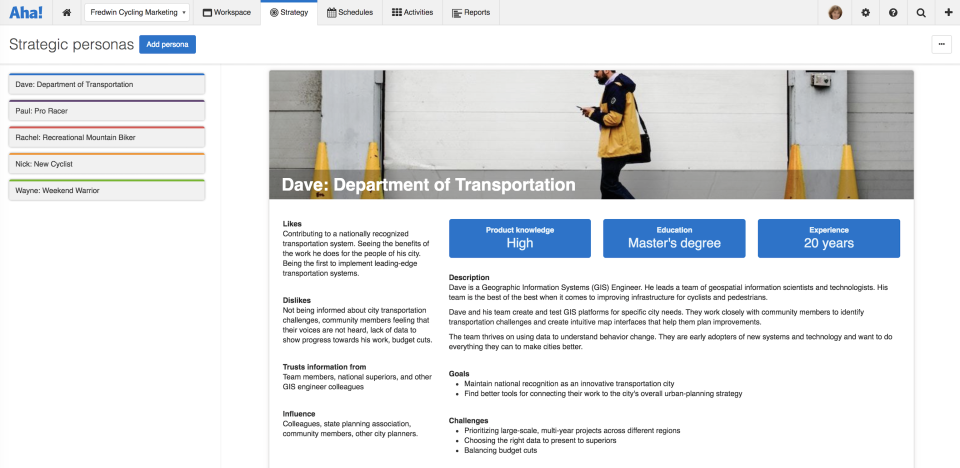This screenshot has height=468, width=960.
Task: Open the user avatar menu
Action: coord(835,12)
